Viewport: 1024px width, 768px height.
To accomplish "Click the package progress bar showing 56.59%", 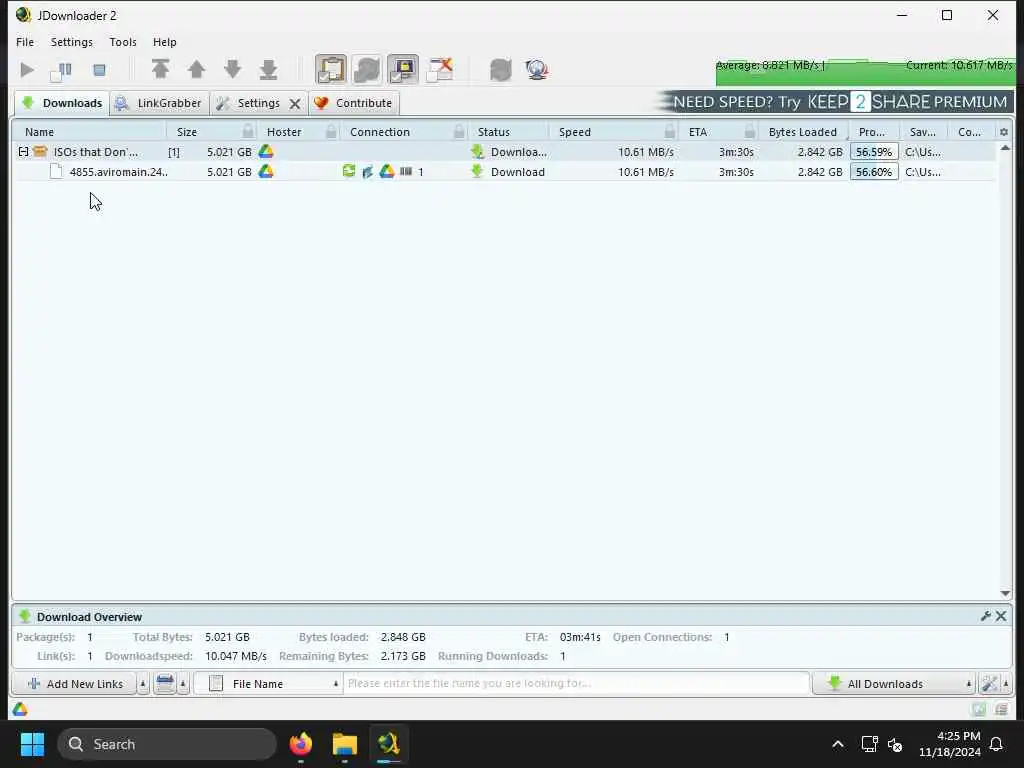I will point(874,152).
